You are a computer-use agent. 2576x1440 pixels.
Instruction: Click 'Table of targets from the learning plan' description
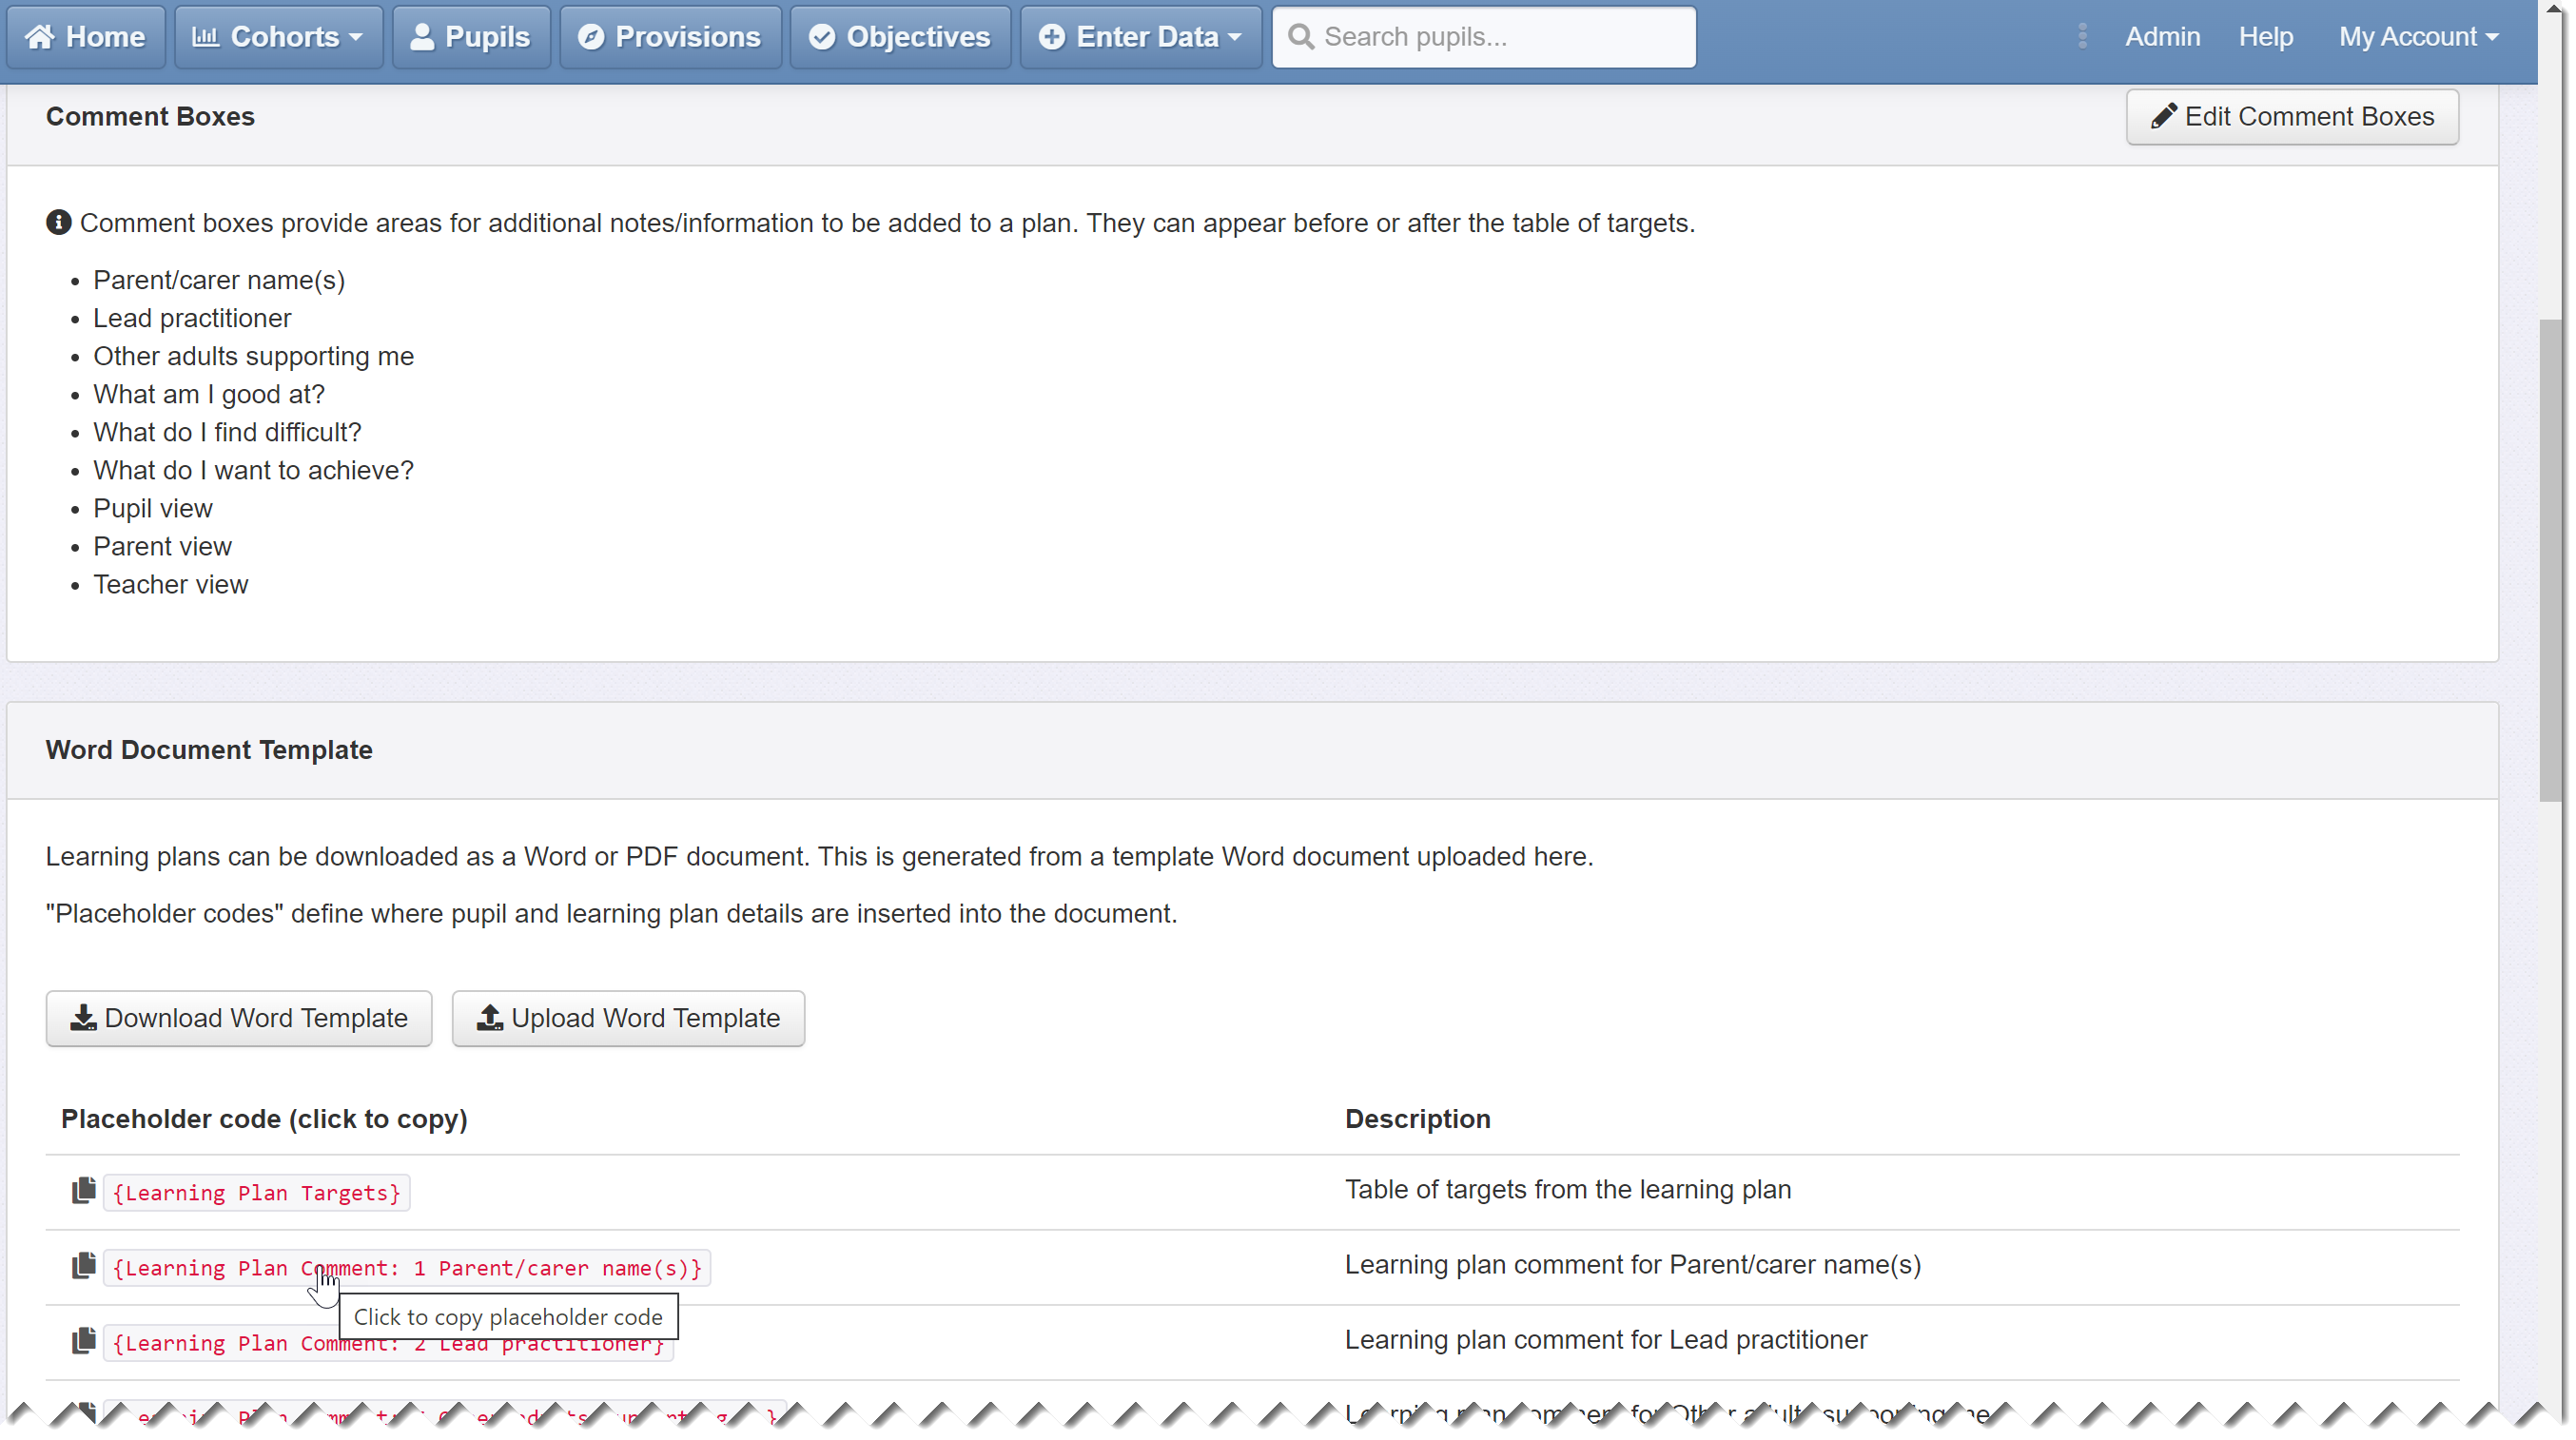(1567, 1189)
